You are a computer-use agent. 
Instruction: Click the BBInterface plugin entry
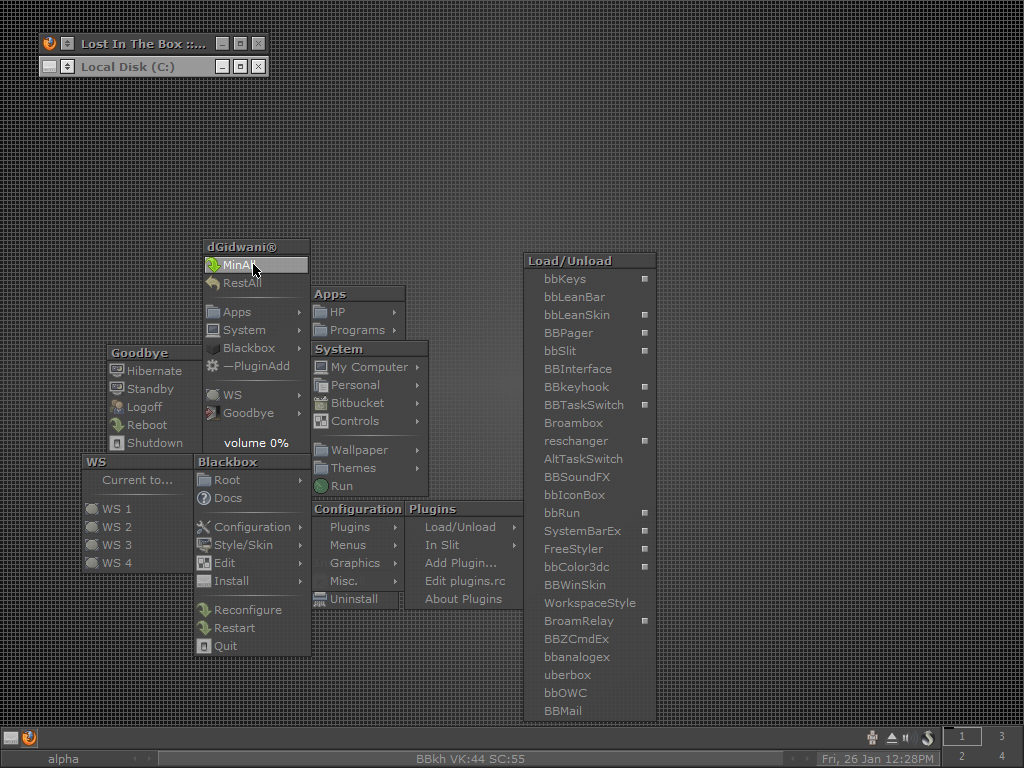[x=590, y=369]
